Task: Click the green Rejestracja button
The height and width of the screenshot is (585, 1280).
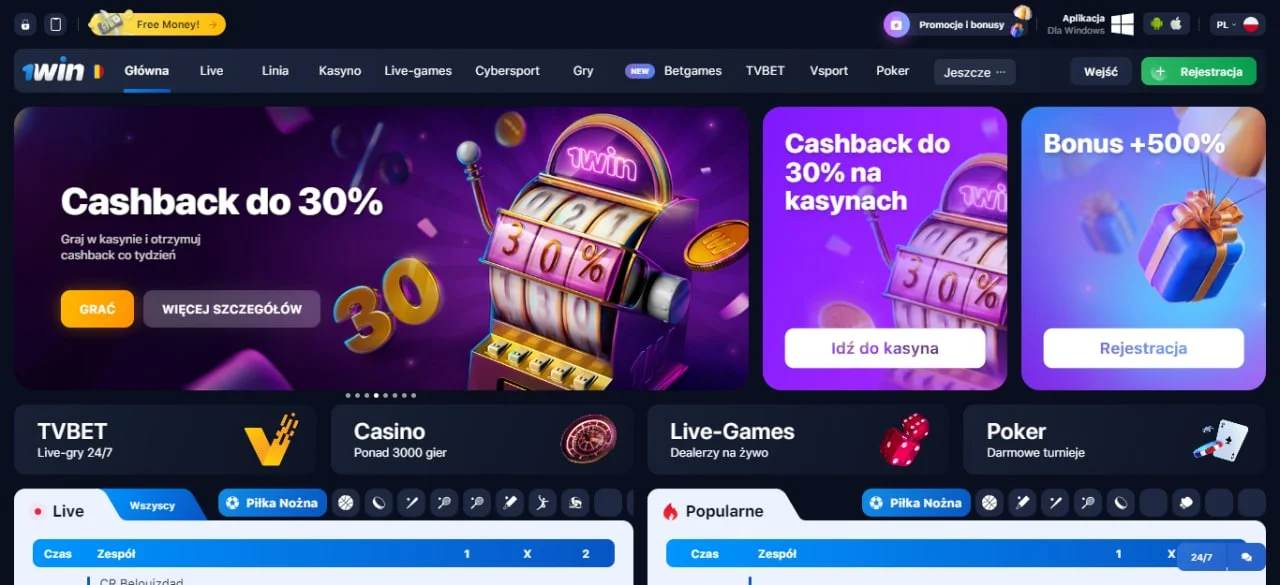Action: (1199, 72)
